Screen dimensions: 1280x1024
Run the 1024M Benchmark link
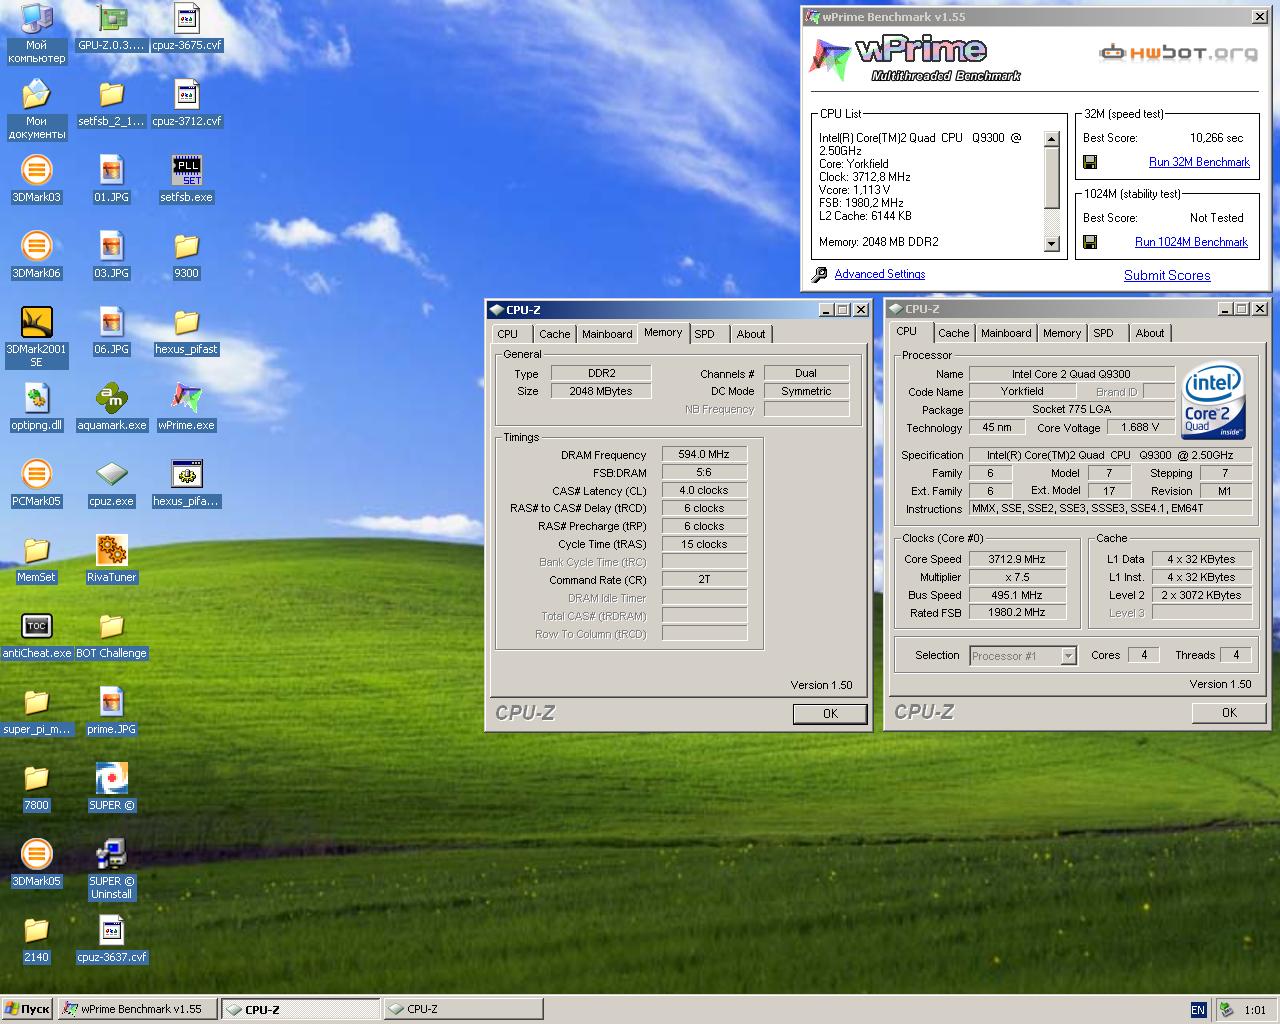click(1191, 242)
